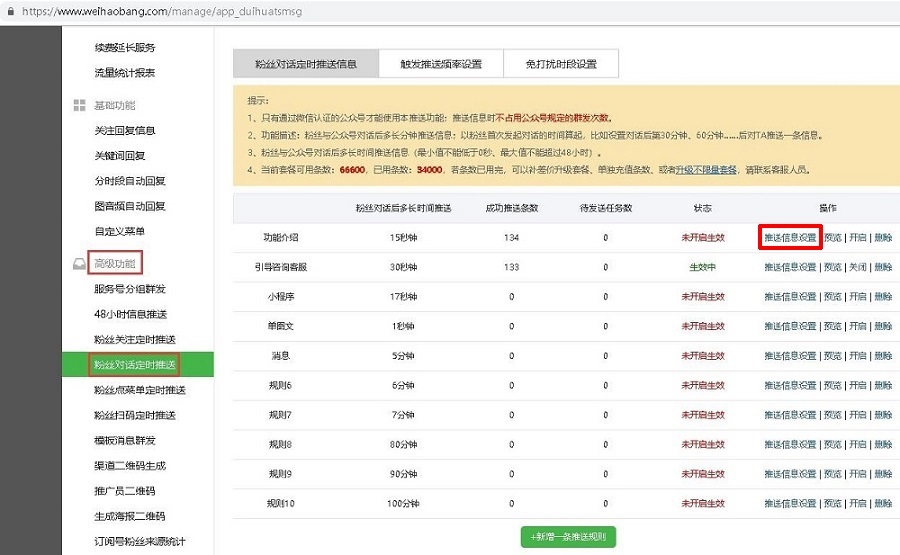This screenshot has width=900, height=555.
Task: Switch to the 触发推送频率设置 tab
Action: [441, 64]
